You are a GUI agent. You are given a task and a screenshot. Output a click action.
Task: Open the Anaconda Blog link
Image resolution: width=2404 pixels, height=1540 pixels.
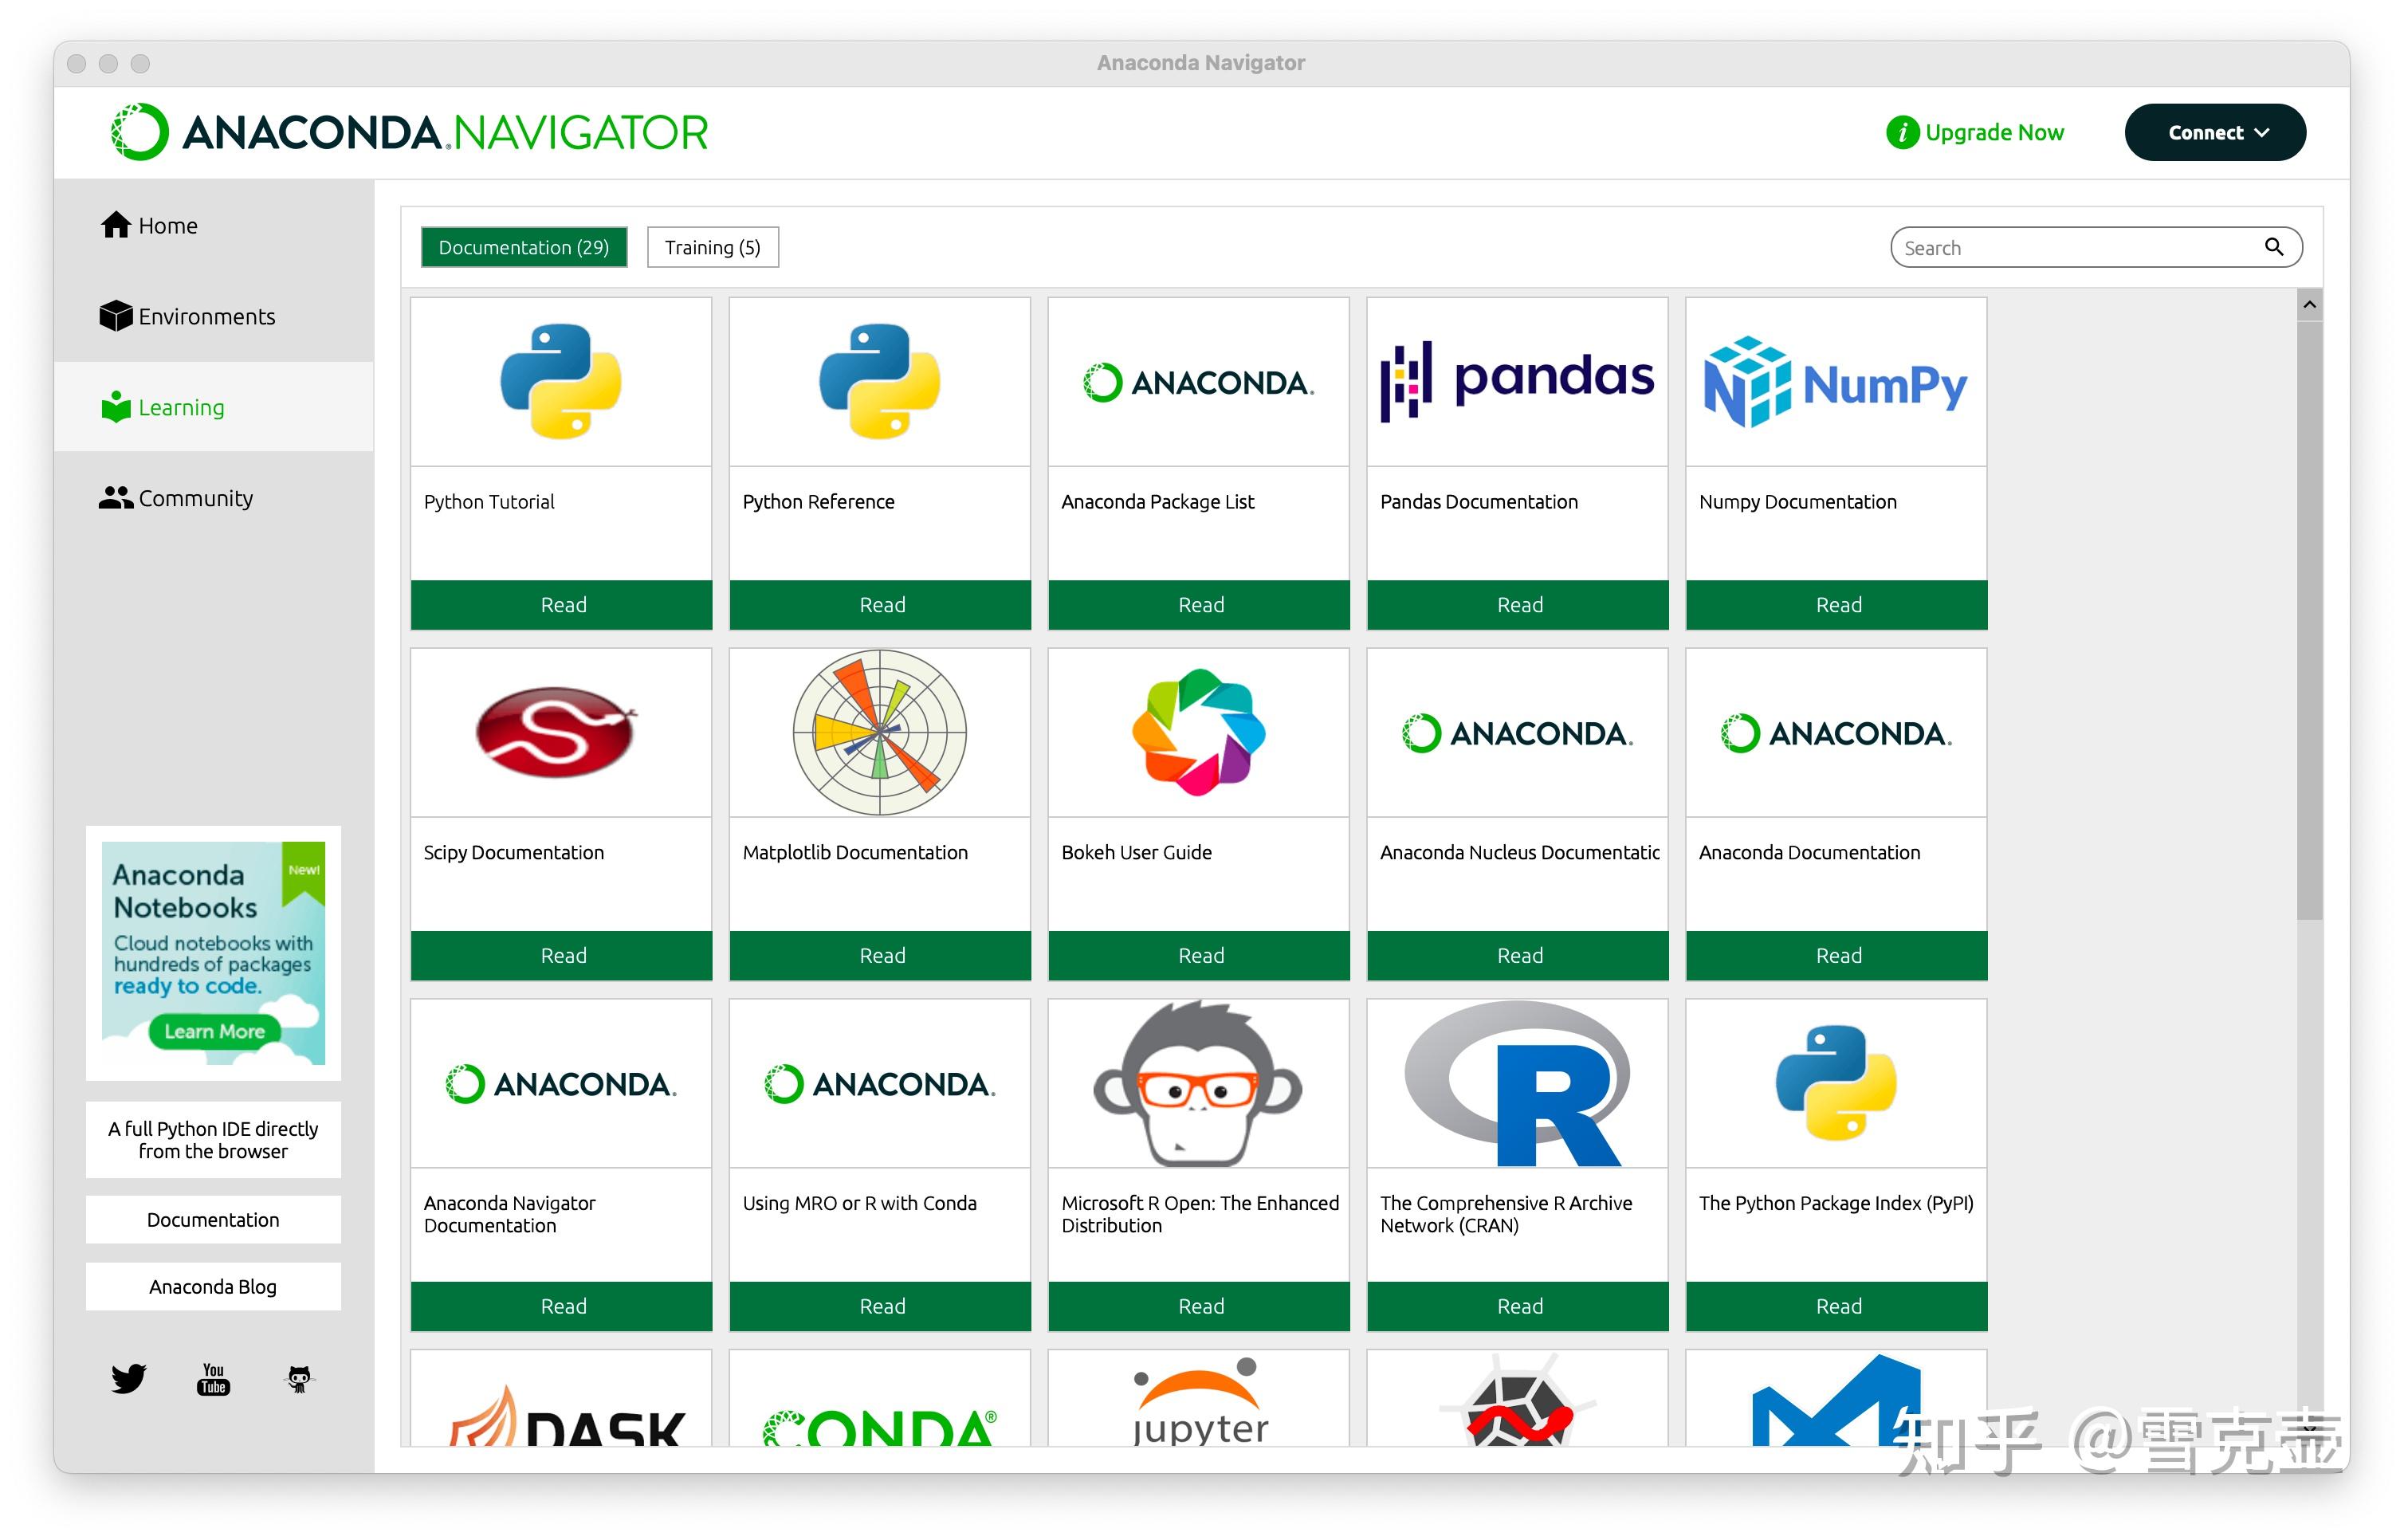pyautogui.click(x=213, y=1286)
